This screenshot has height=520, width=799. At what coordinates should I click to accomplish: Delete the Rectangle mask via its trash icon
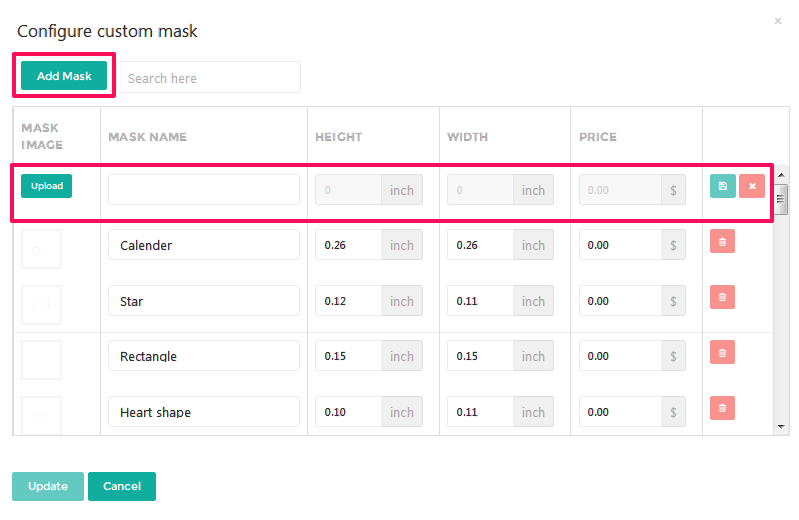(723, 352)
